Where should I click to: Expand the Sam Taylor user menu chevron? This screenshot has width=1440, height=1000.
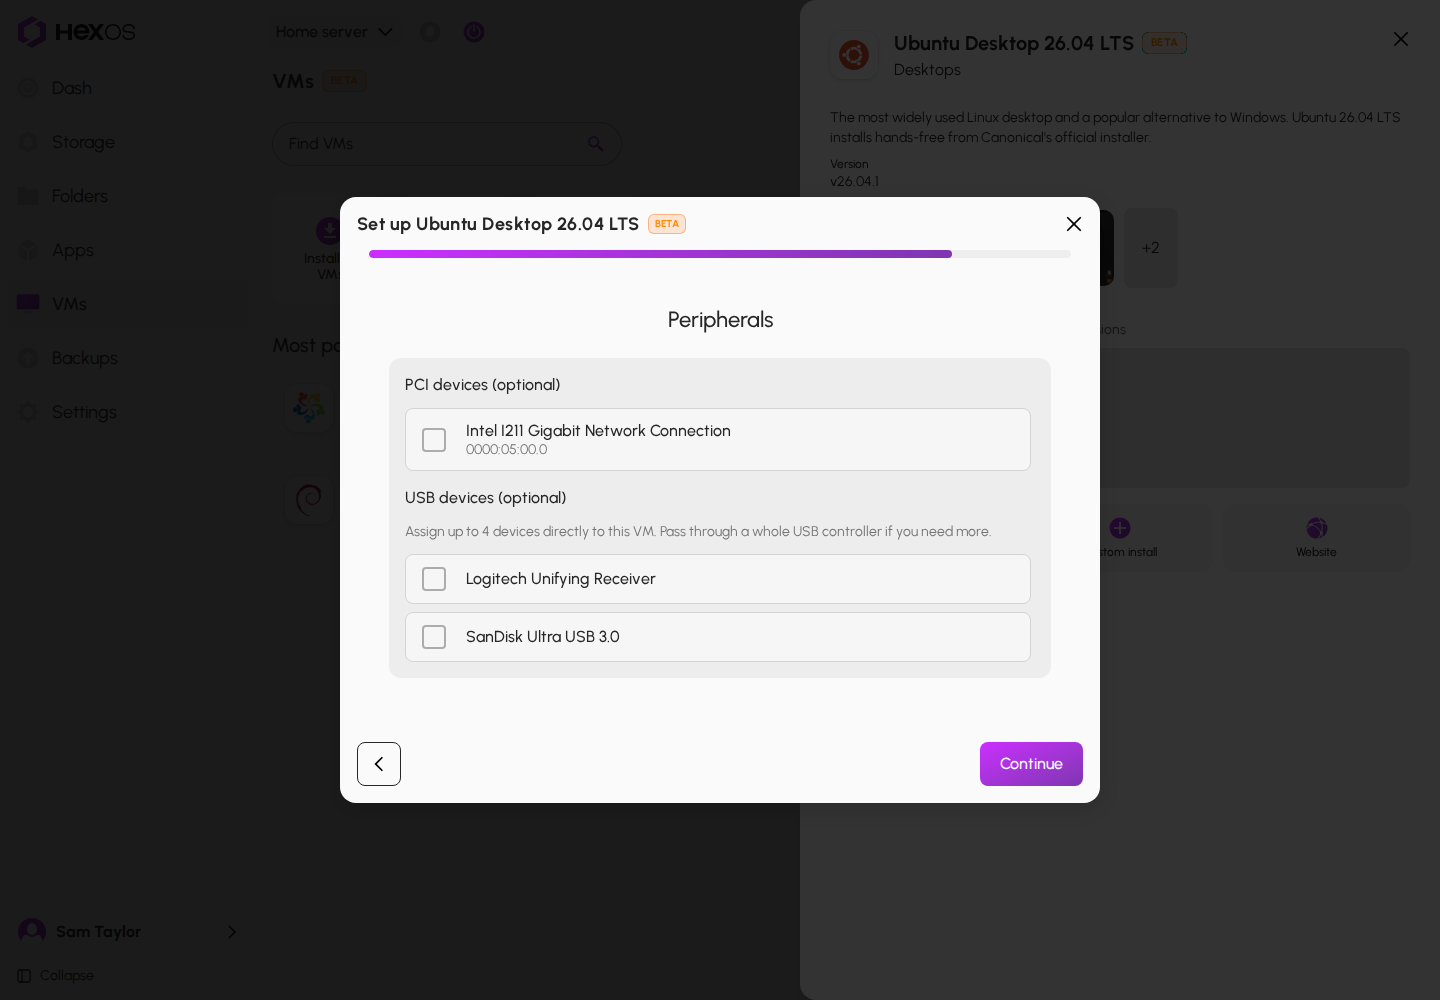[232, 932]
